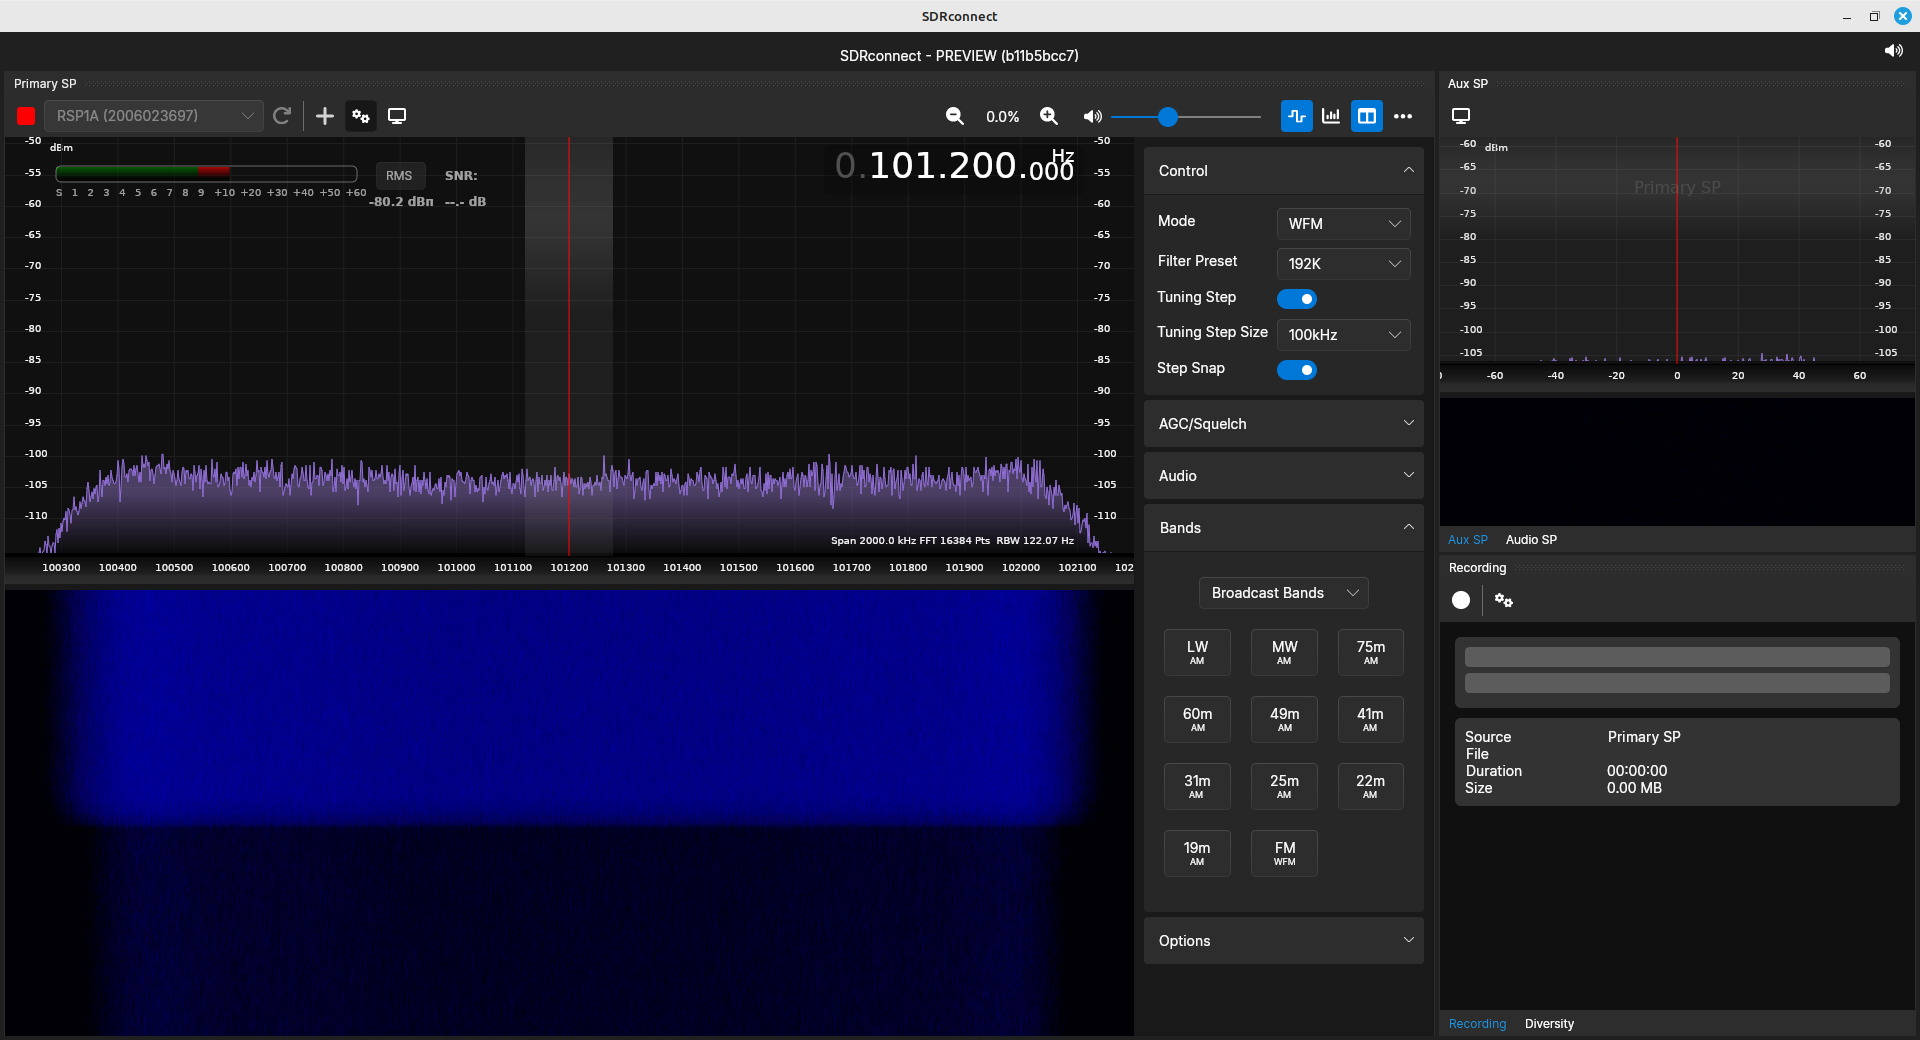The width and height of the screenshot is (1920, 1040).
Task: Mute the Primary SP audio speaker
Action: [x=1092, y=116]
